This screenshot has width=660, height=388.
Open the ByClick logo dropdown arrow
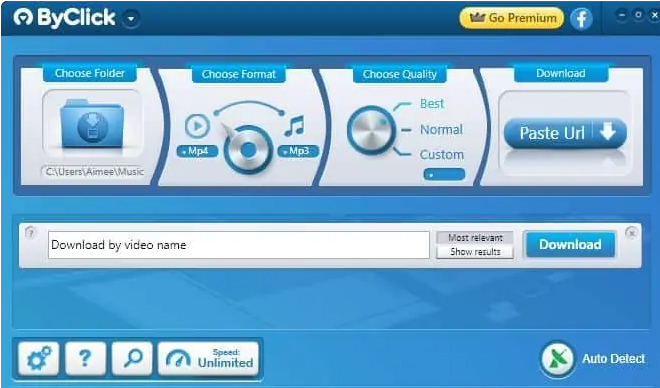[131, 19]
